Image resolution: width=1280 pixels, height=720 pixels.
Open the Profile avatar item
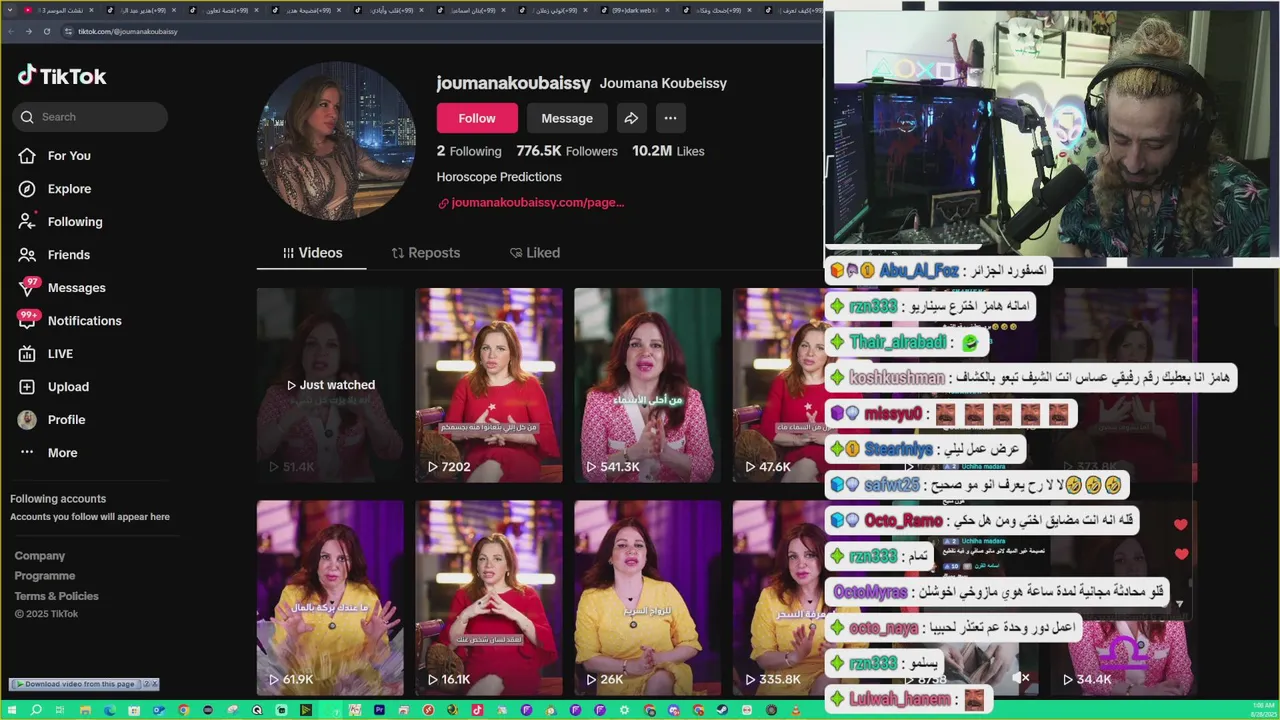[52, 420]
